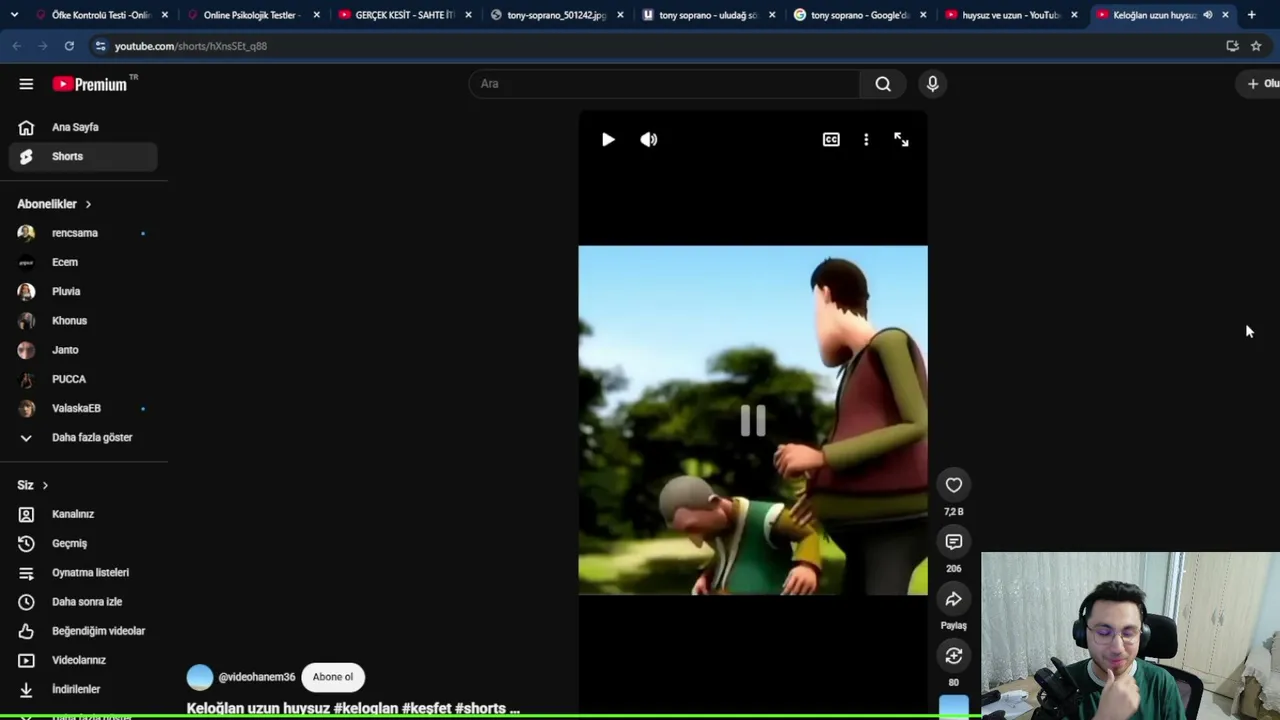Screen dimensions: 1280x720
Task: Click the #shorts hashtag in the title
Action: coord(480,708)
